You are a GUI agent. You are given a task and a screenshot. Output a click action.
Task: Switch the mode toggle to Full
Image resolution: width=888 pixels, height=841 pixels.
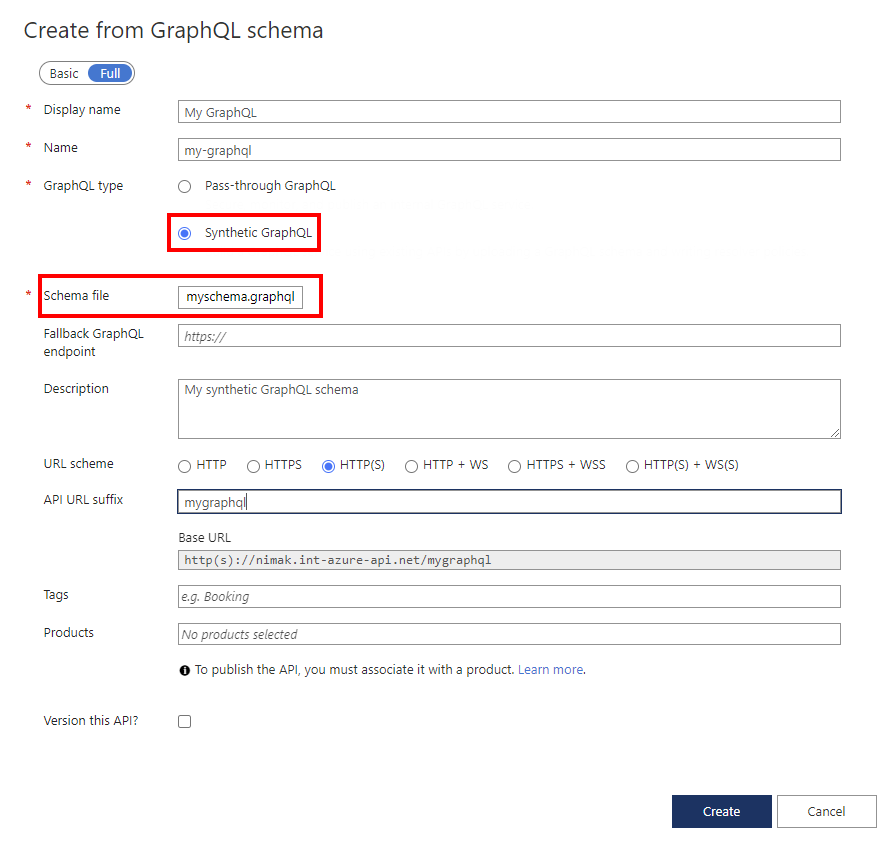(109, 72)
